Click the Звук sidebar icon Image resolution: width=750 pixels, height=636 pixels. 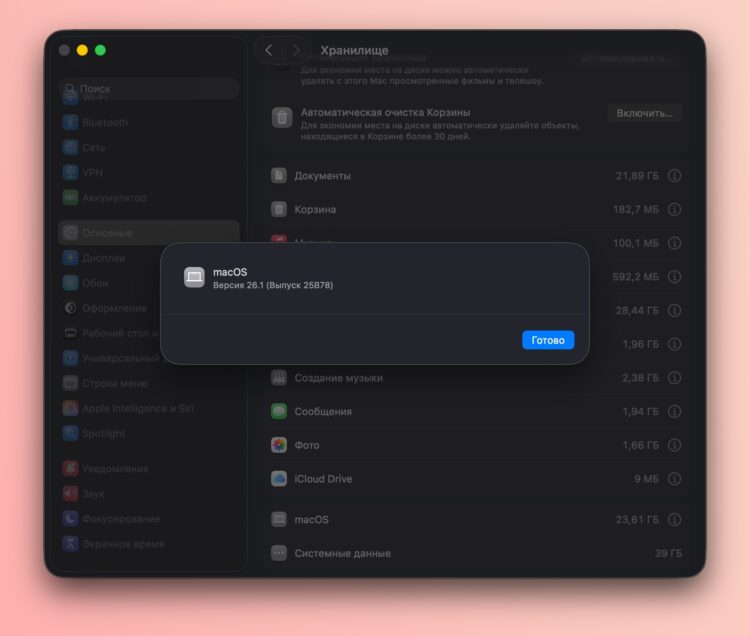click(x=70, y=493)
